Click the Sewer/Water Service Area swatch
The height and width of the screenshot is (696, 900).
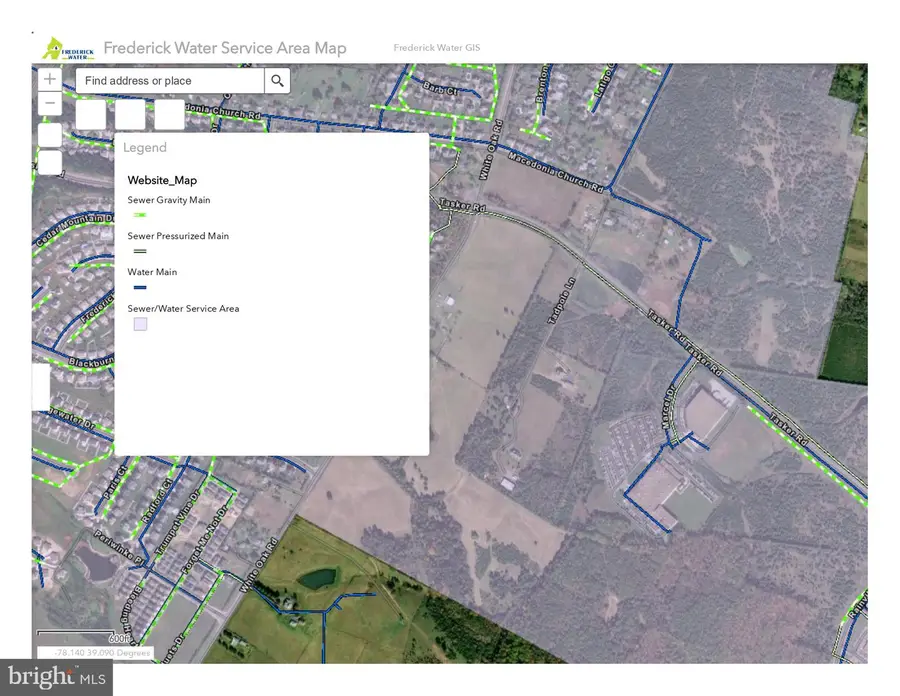(x=140, y=324)
